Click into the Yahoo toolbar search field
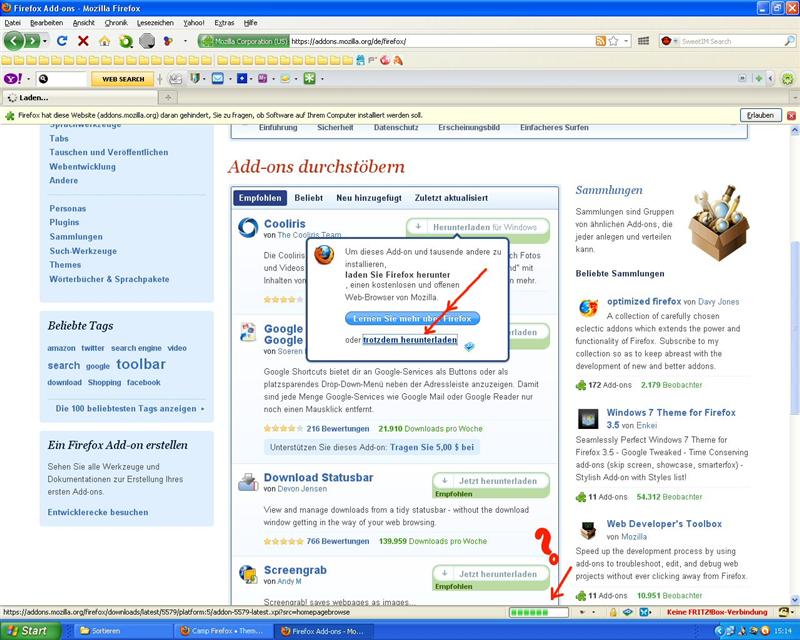Image resolution: width=800 pixels, height=640 pixels. (61, 79)
